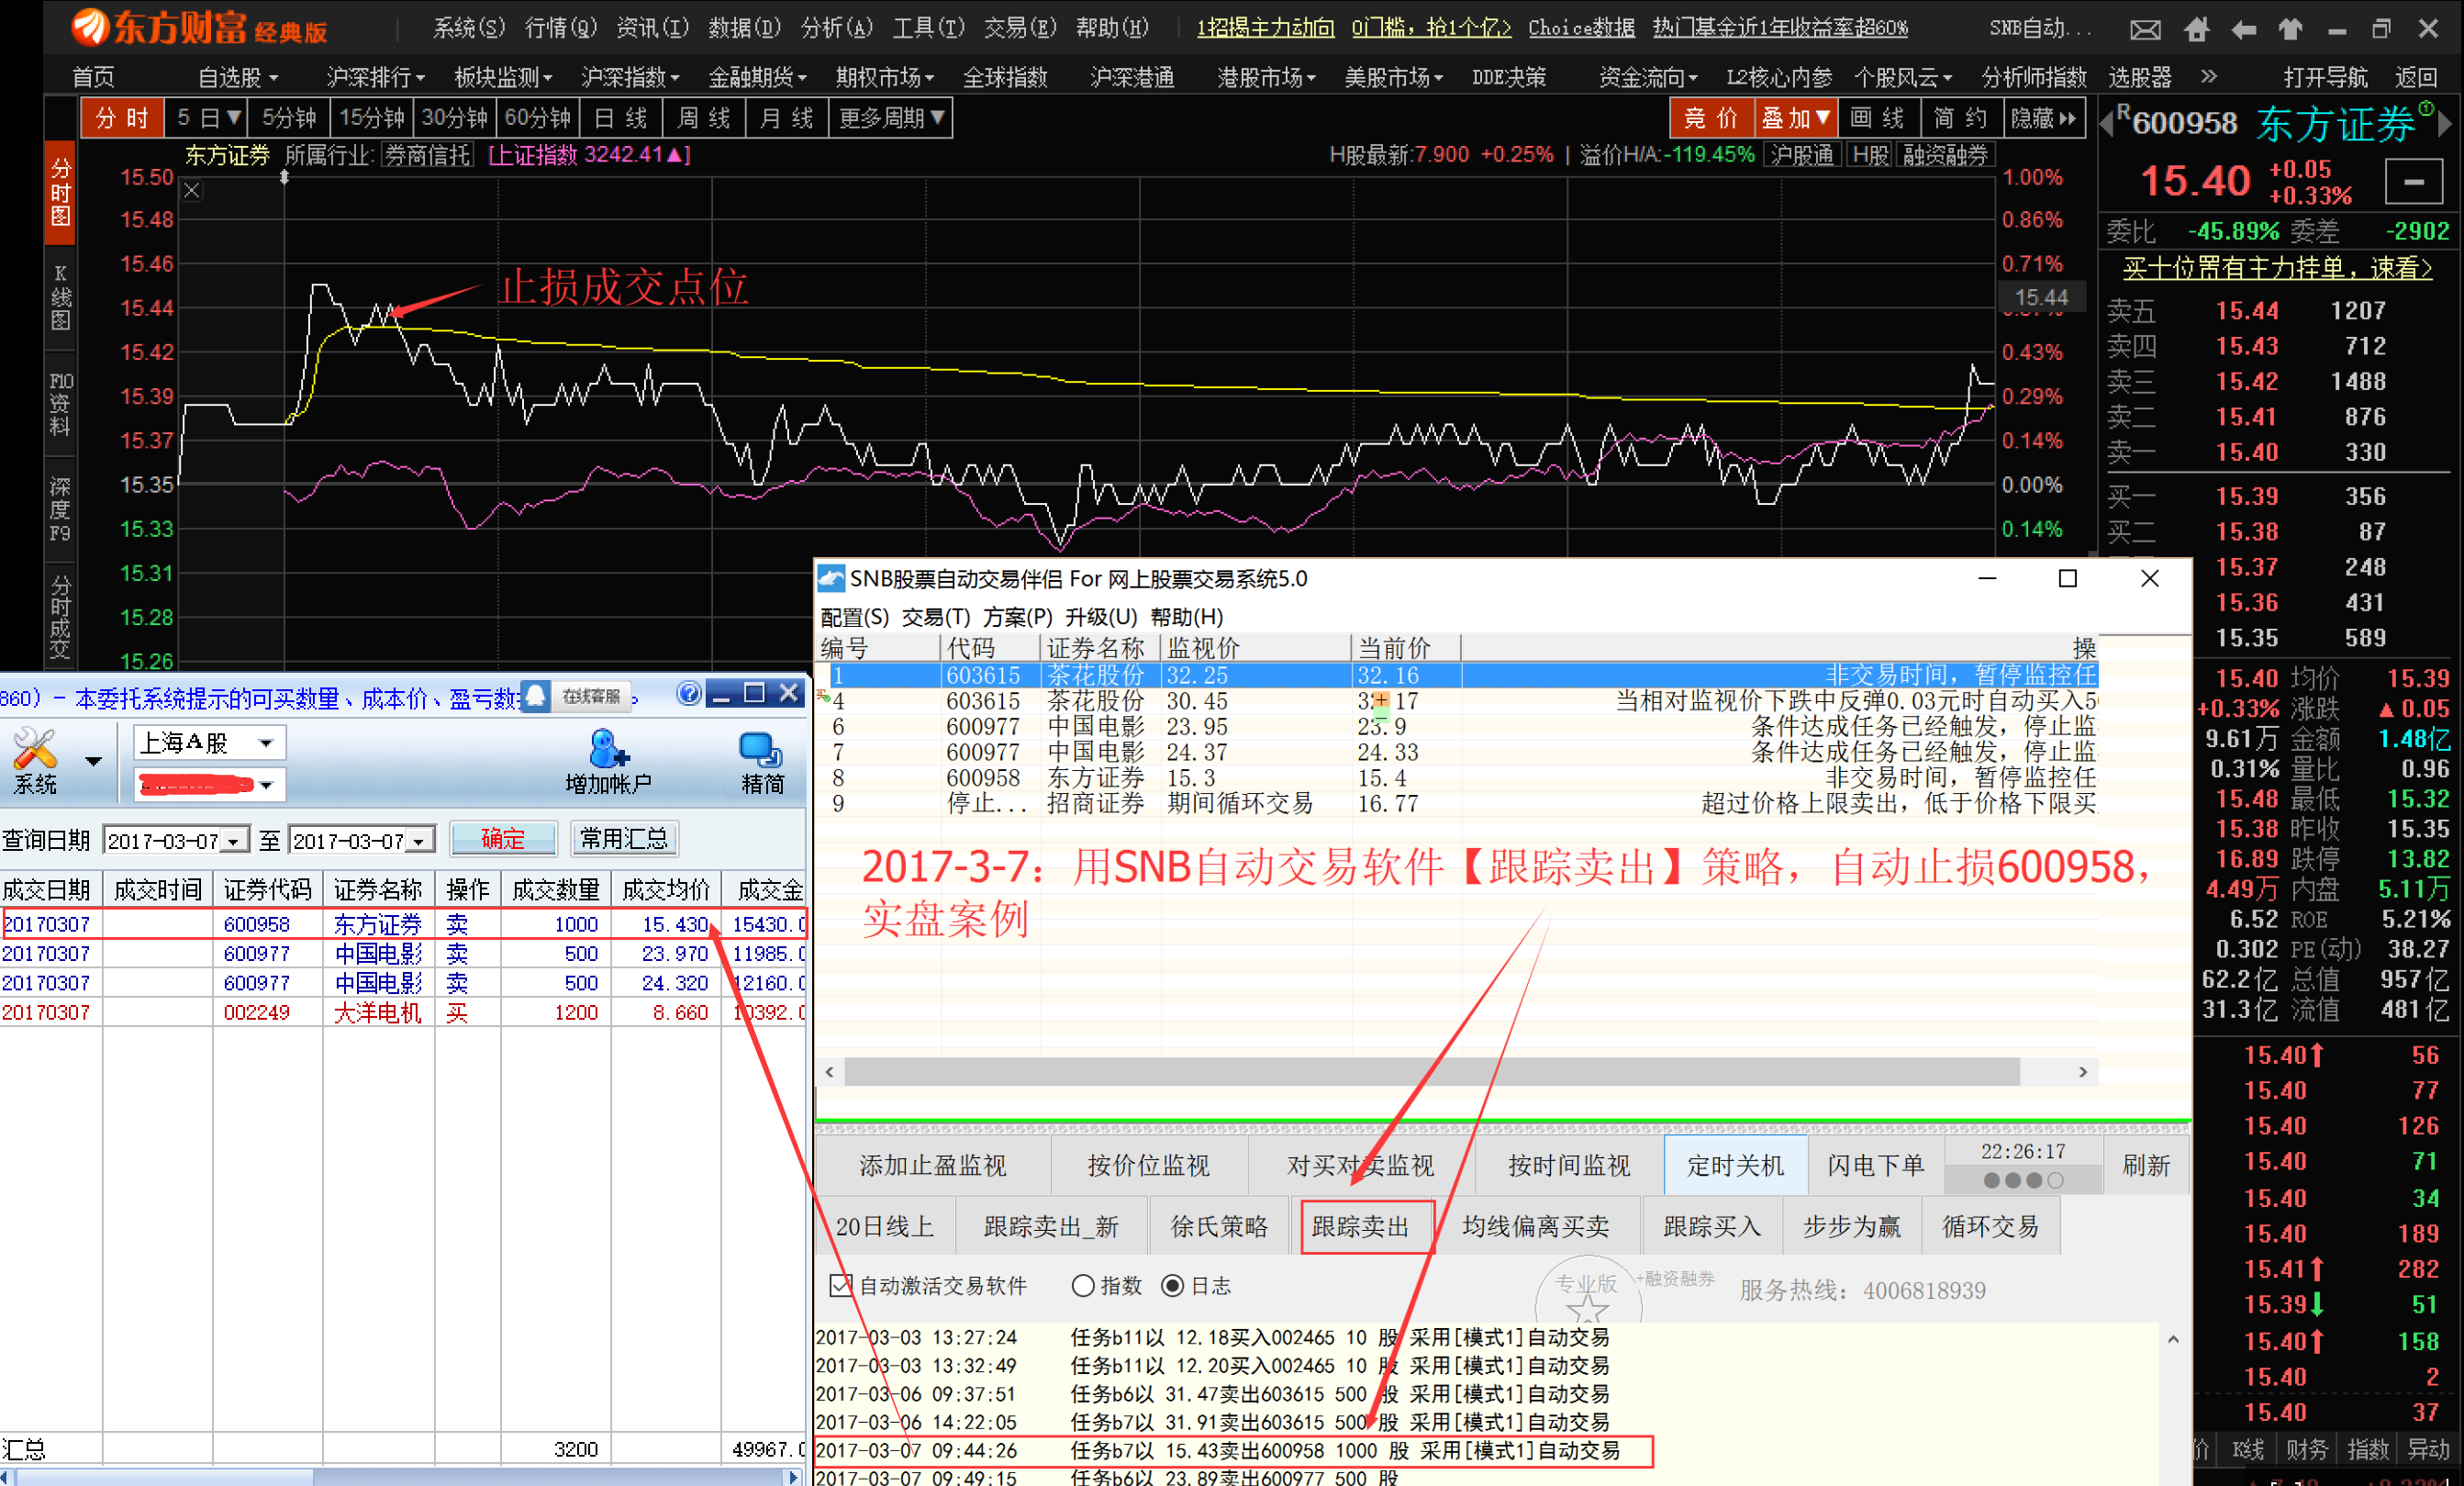
Task: Click scroll up arrow in SNB log
Action: [x=2173, y=1339]
